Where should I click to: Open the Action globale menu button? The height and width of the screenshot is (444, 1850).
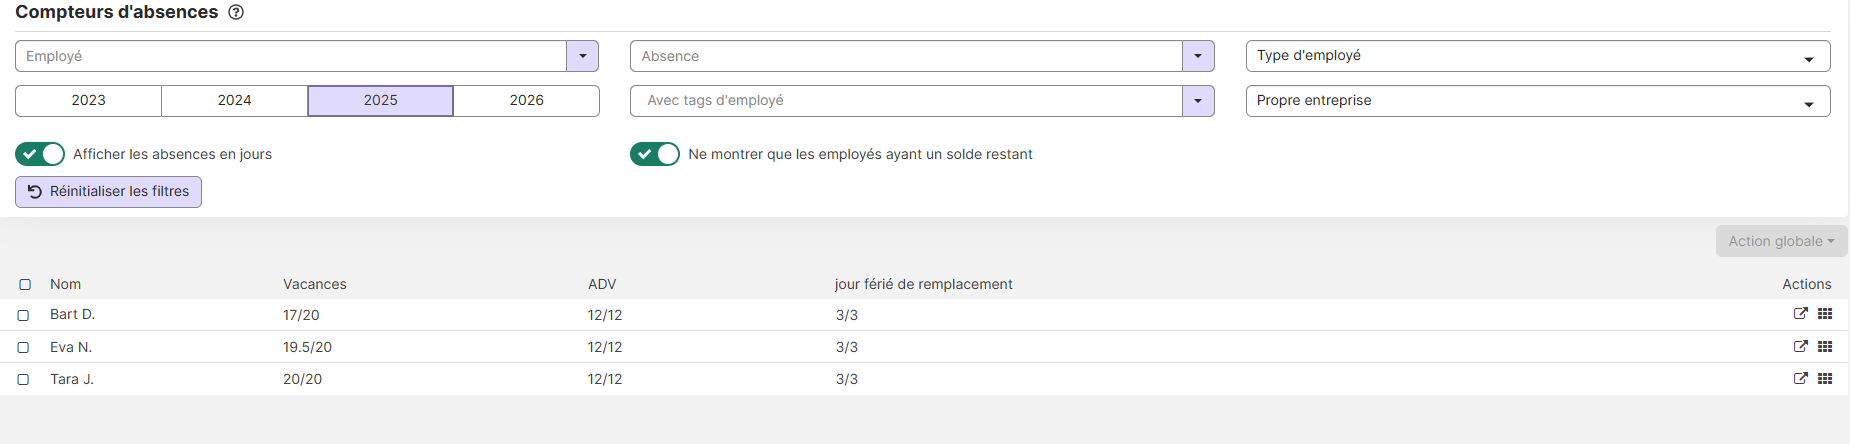1781,241
